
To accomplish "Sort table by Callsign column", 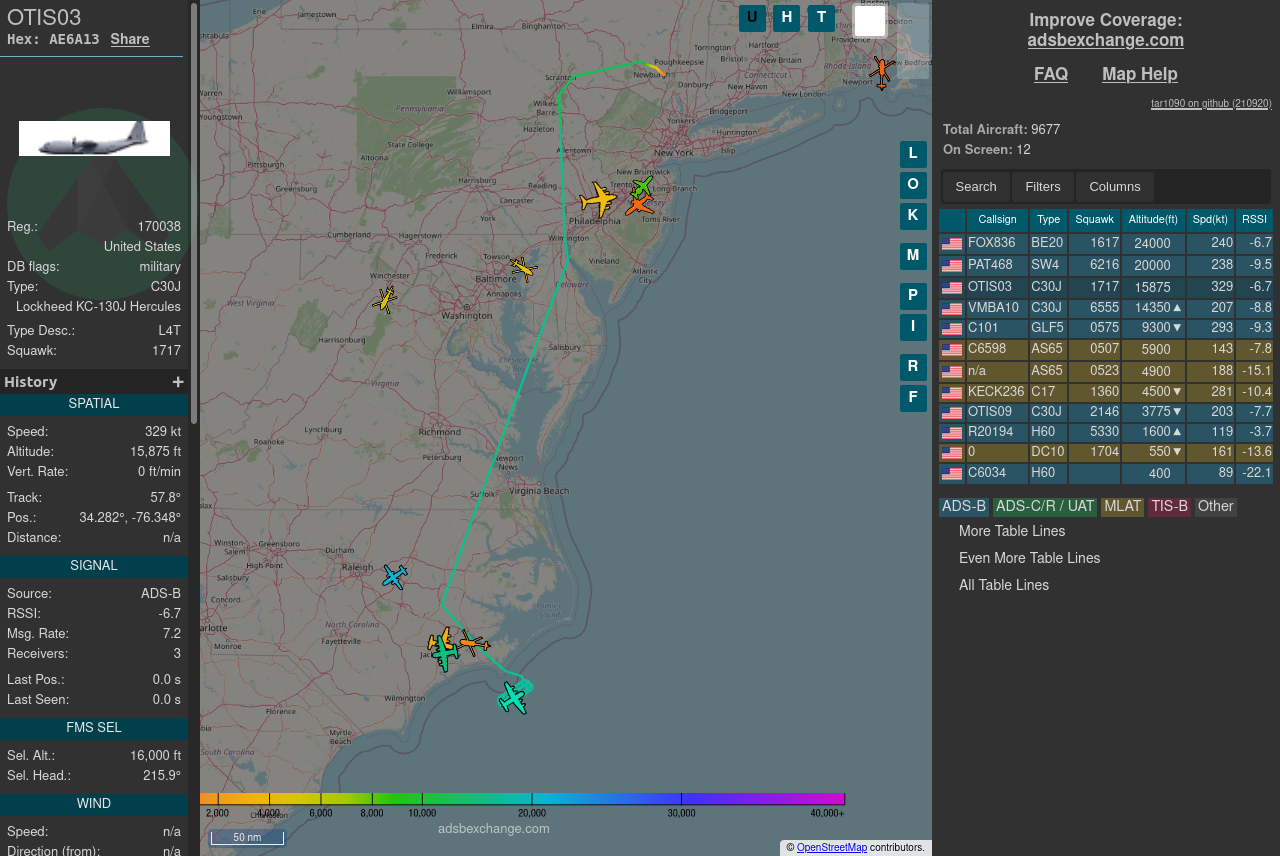I will pyautogui.click(x=997, y=220).
